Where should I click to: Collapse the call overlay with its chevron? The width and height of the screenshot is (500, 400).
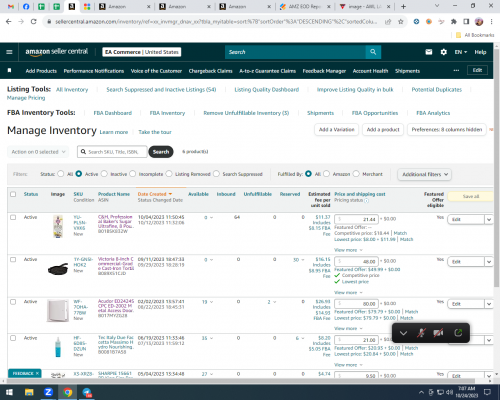(403, 333)
